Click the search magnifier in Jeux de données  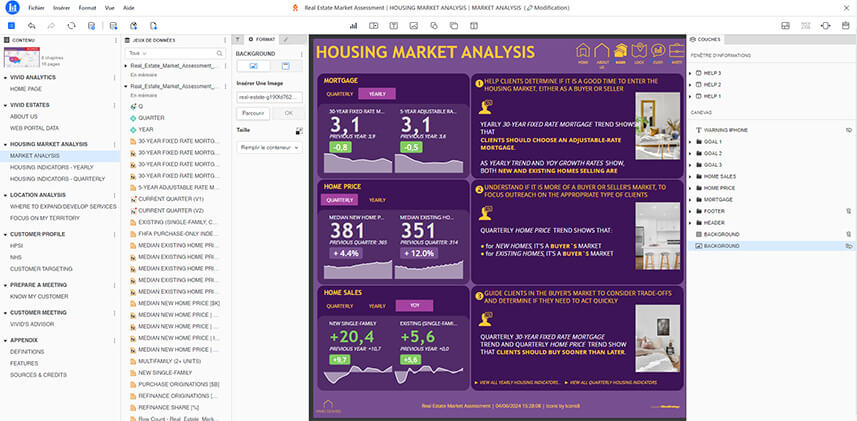(218, 53)
